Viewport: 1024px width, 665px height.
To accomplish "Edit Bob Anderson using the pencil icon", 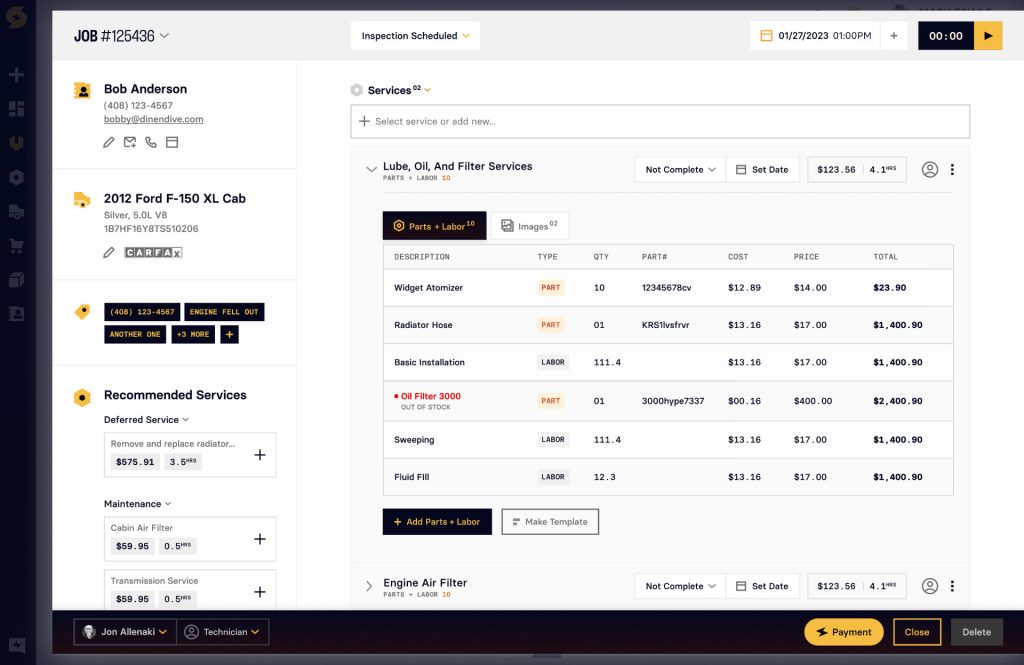I will point(109,142).
